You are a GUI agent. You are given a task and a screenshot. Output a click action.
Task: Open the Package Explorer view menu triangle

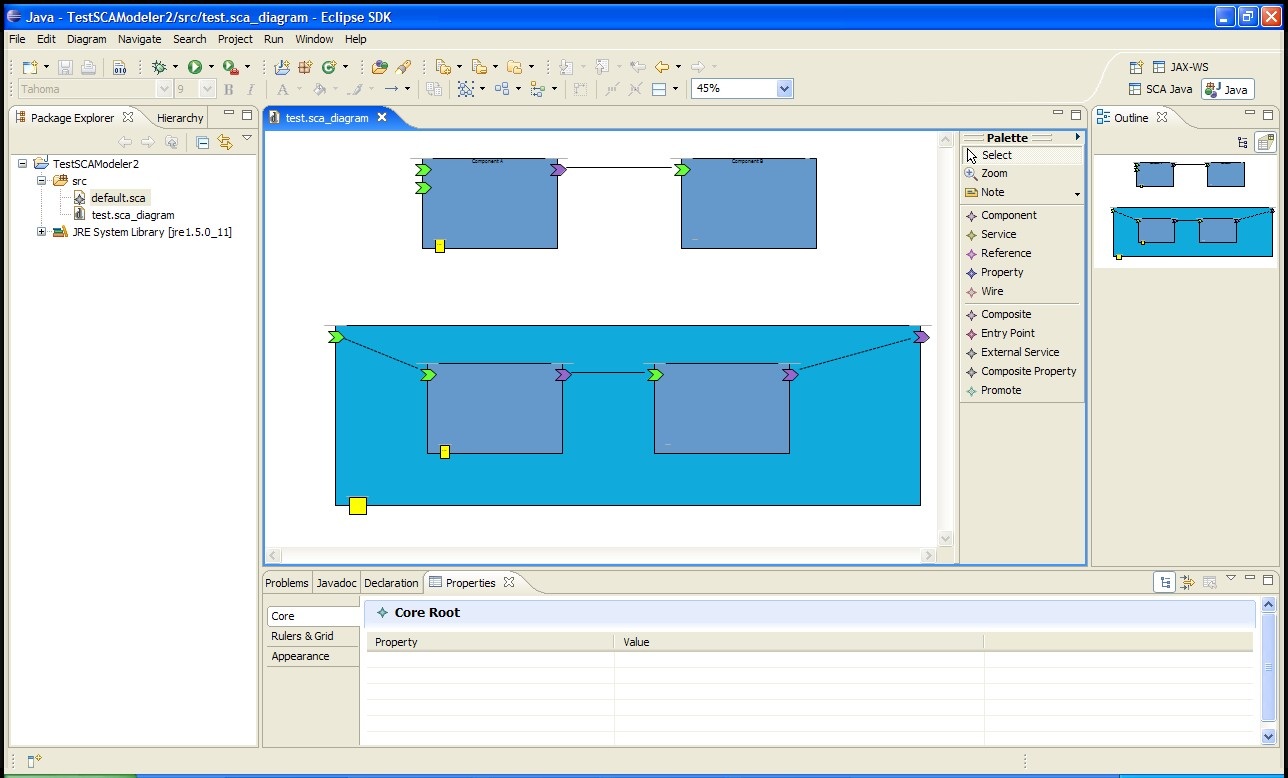pos(247,139)
